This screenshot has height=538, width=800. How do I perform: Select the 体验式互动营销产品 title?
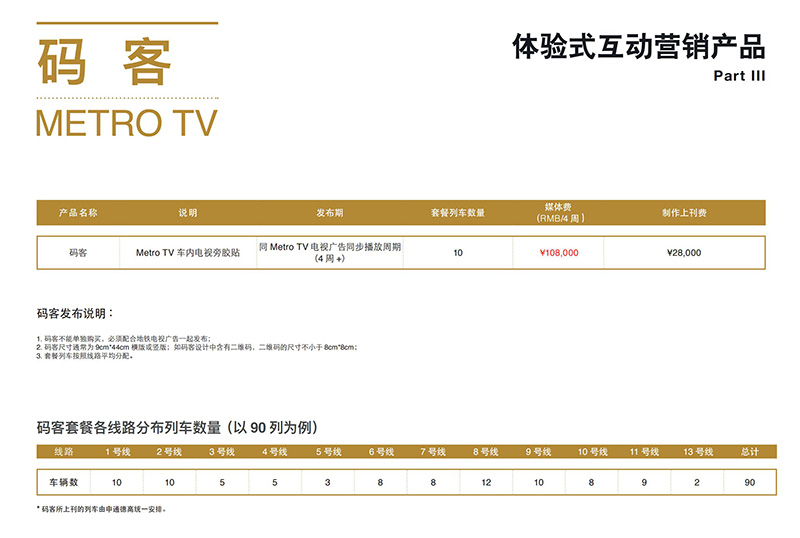pos(638,46)
